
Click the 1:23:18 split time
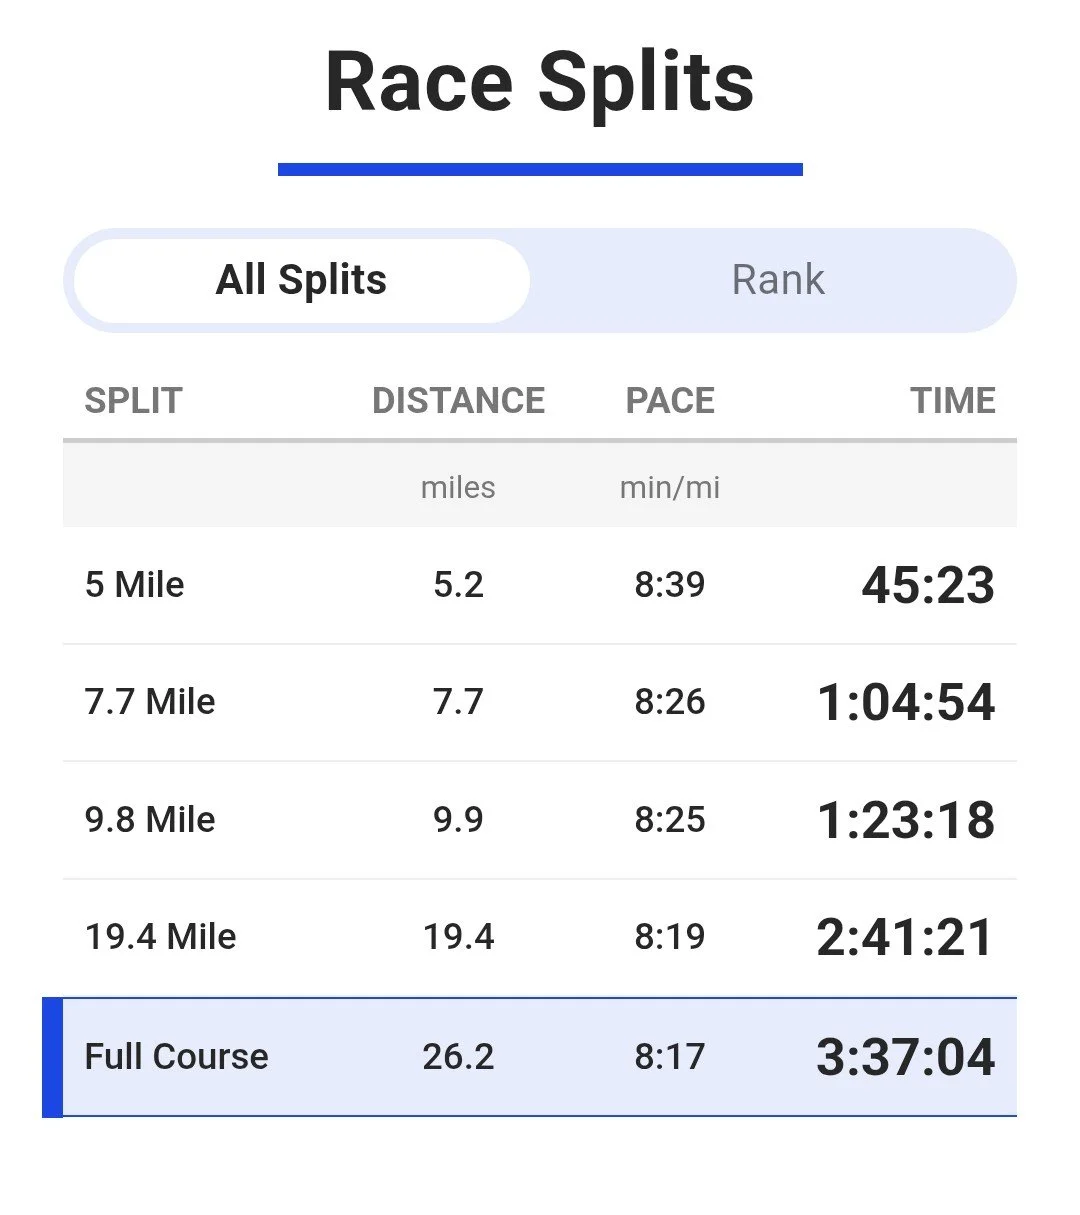tap(906, 820)
